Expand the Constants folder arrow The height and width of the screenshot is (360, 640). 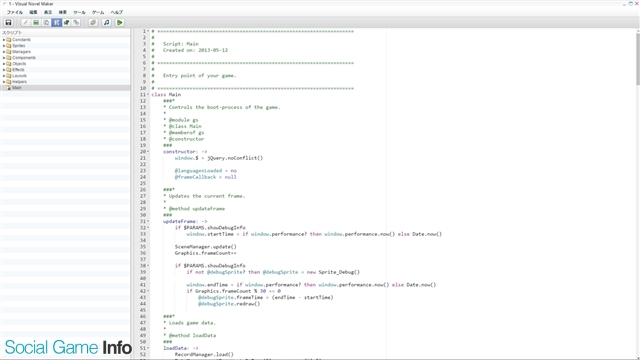(4, 40)
